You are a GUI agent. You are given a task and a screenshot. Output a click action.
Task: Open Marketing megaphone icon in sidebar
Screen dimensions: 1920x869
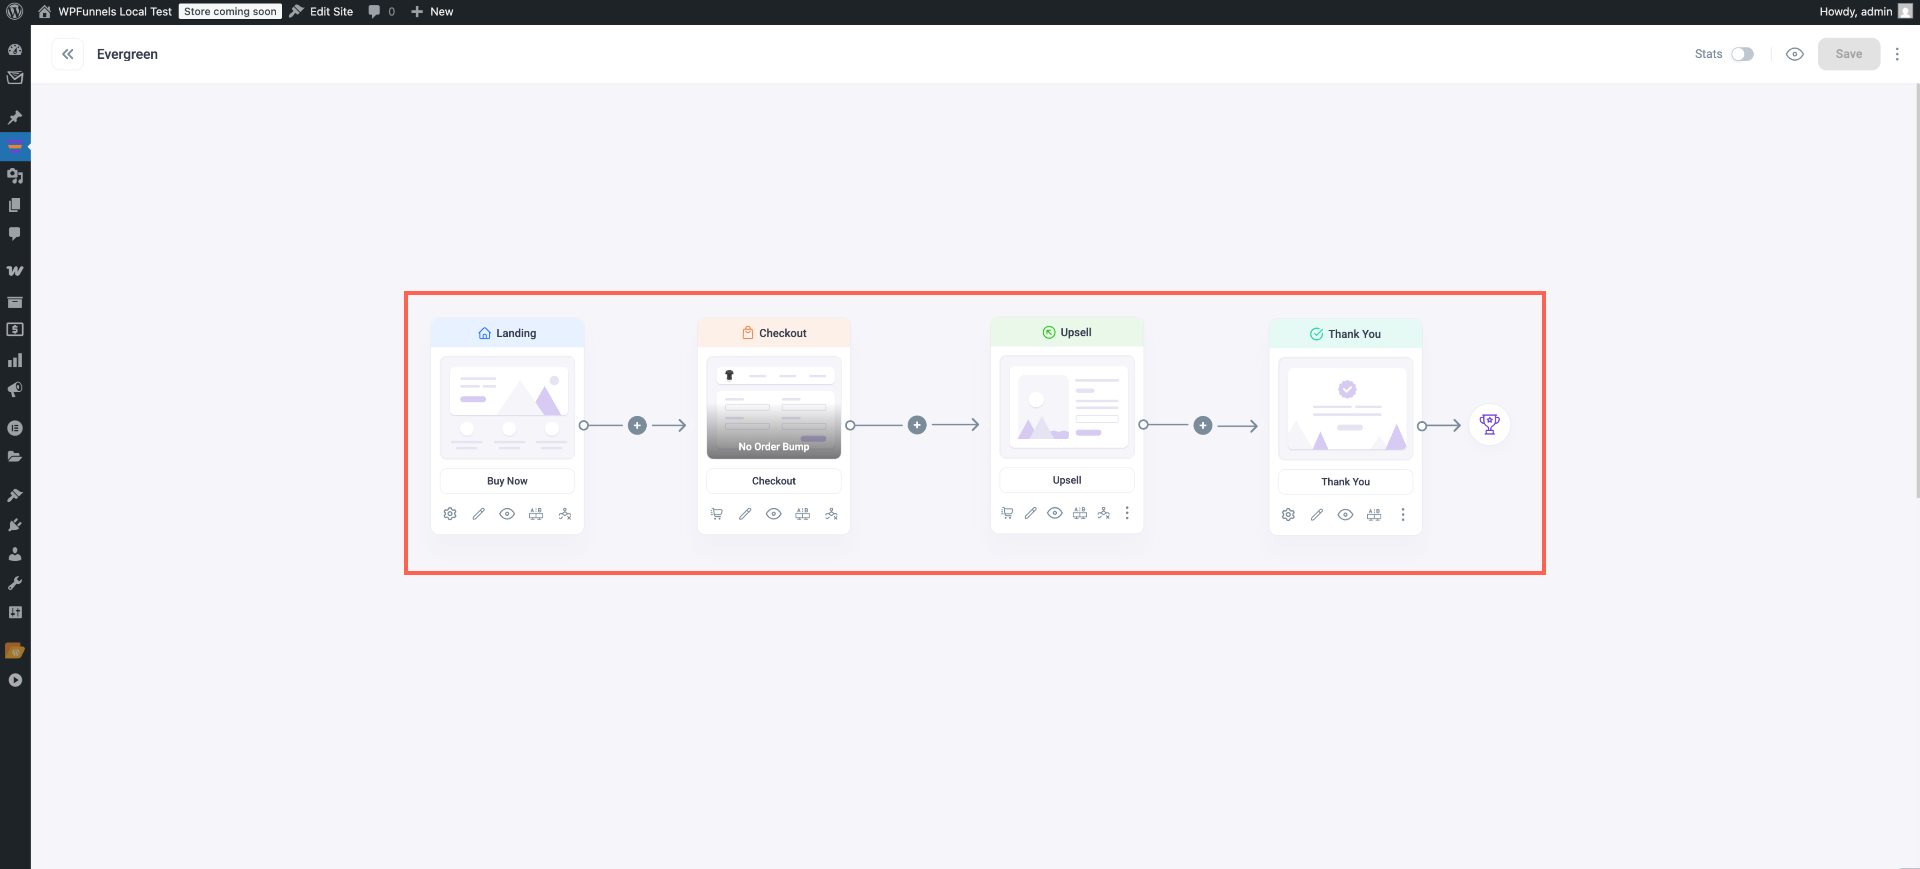pyautogui.click(x=15, y=389)
